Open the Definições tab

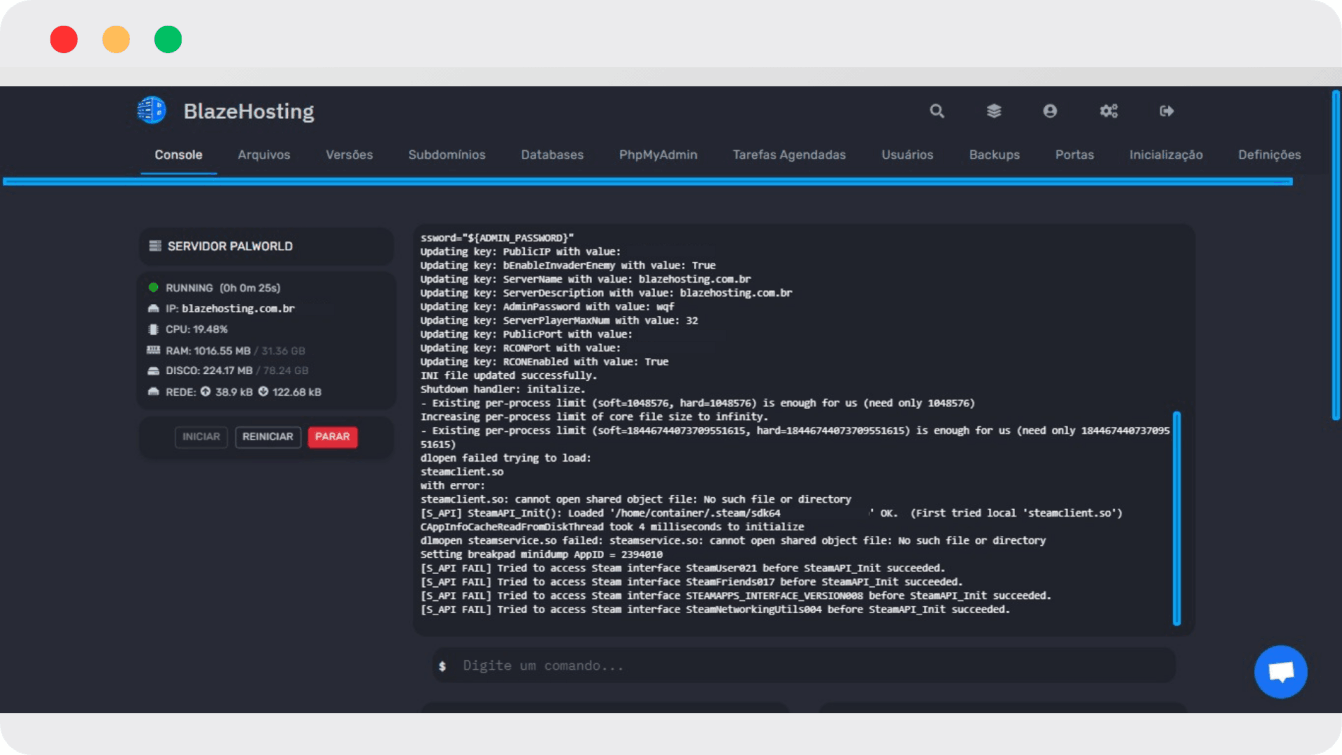[x=1269, y=155]
